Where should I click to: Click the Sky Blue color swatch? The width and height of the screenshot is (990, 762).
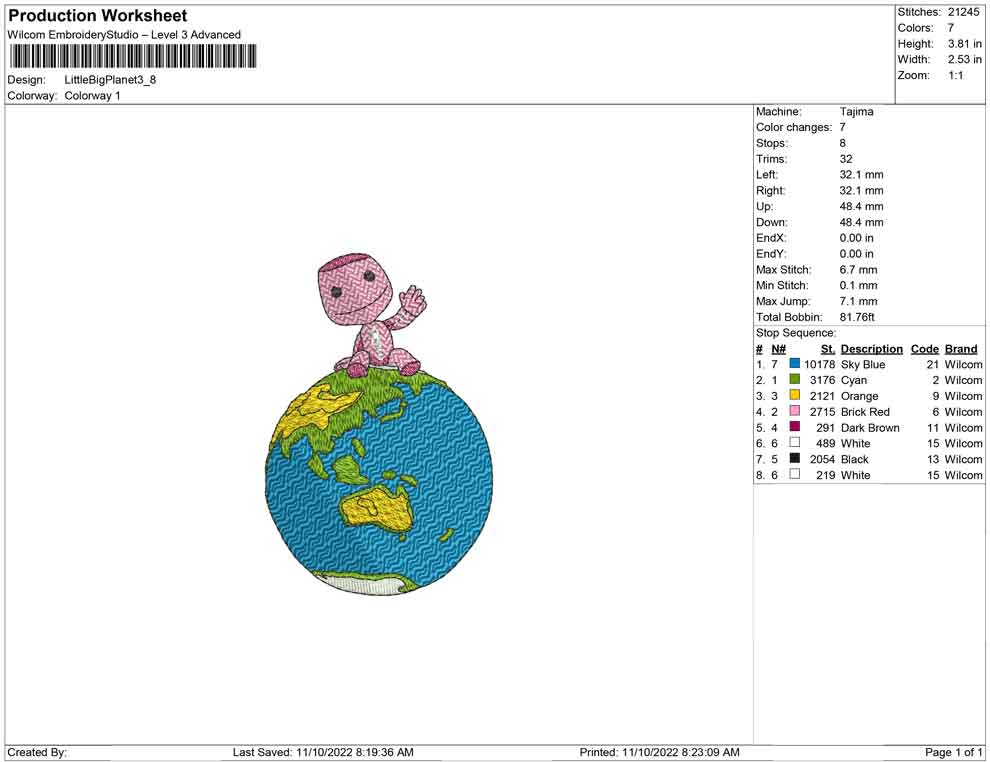tap(794, 364)
